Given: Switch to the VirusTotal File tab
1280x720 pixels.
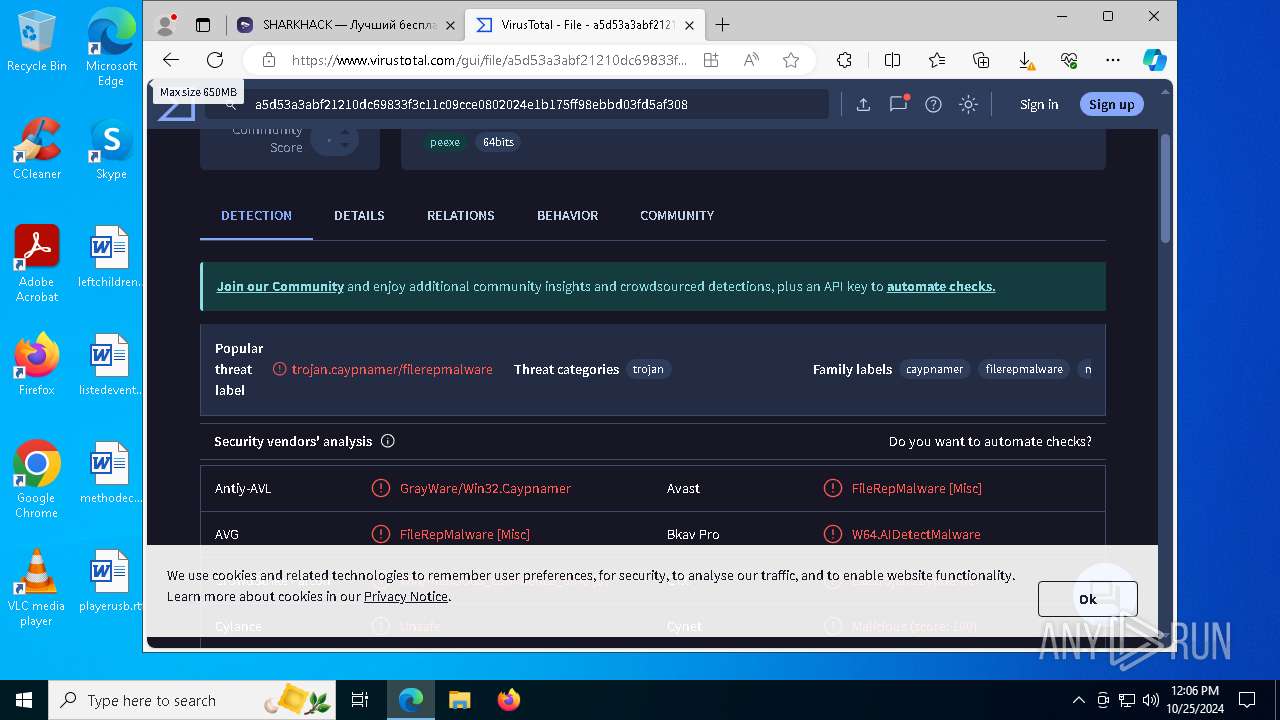Looking at the screenshot, I should pos(586,25).
